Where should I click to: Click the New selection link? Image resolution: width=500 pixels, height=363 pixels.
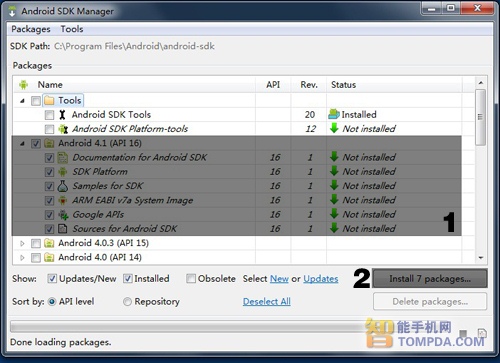(x=279, y=279)
